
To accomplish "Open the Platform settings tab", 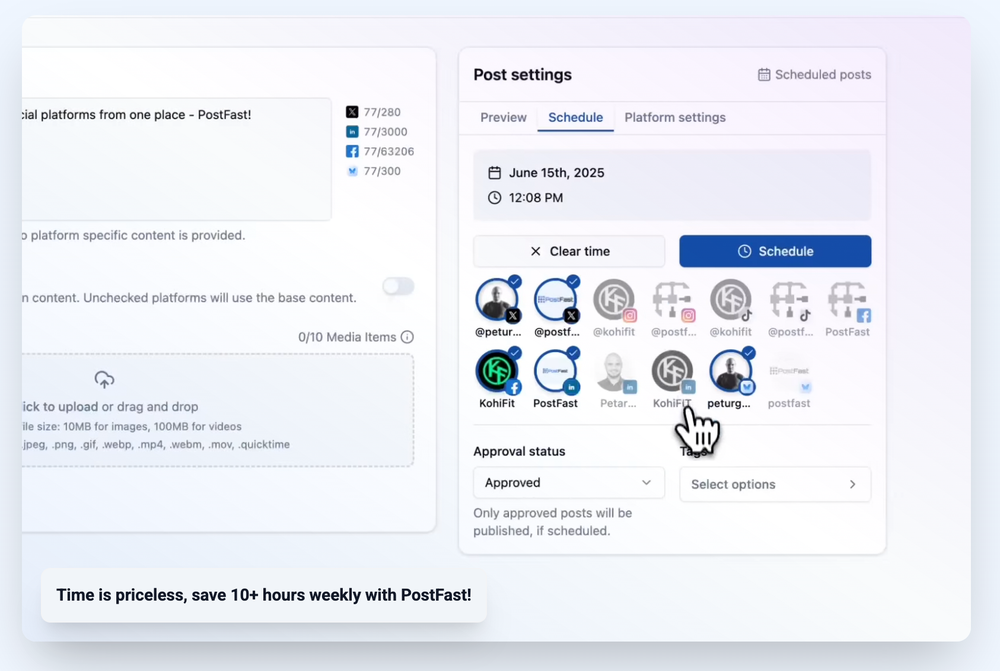I will click(675, 117).
